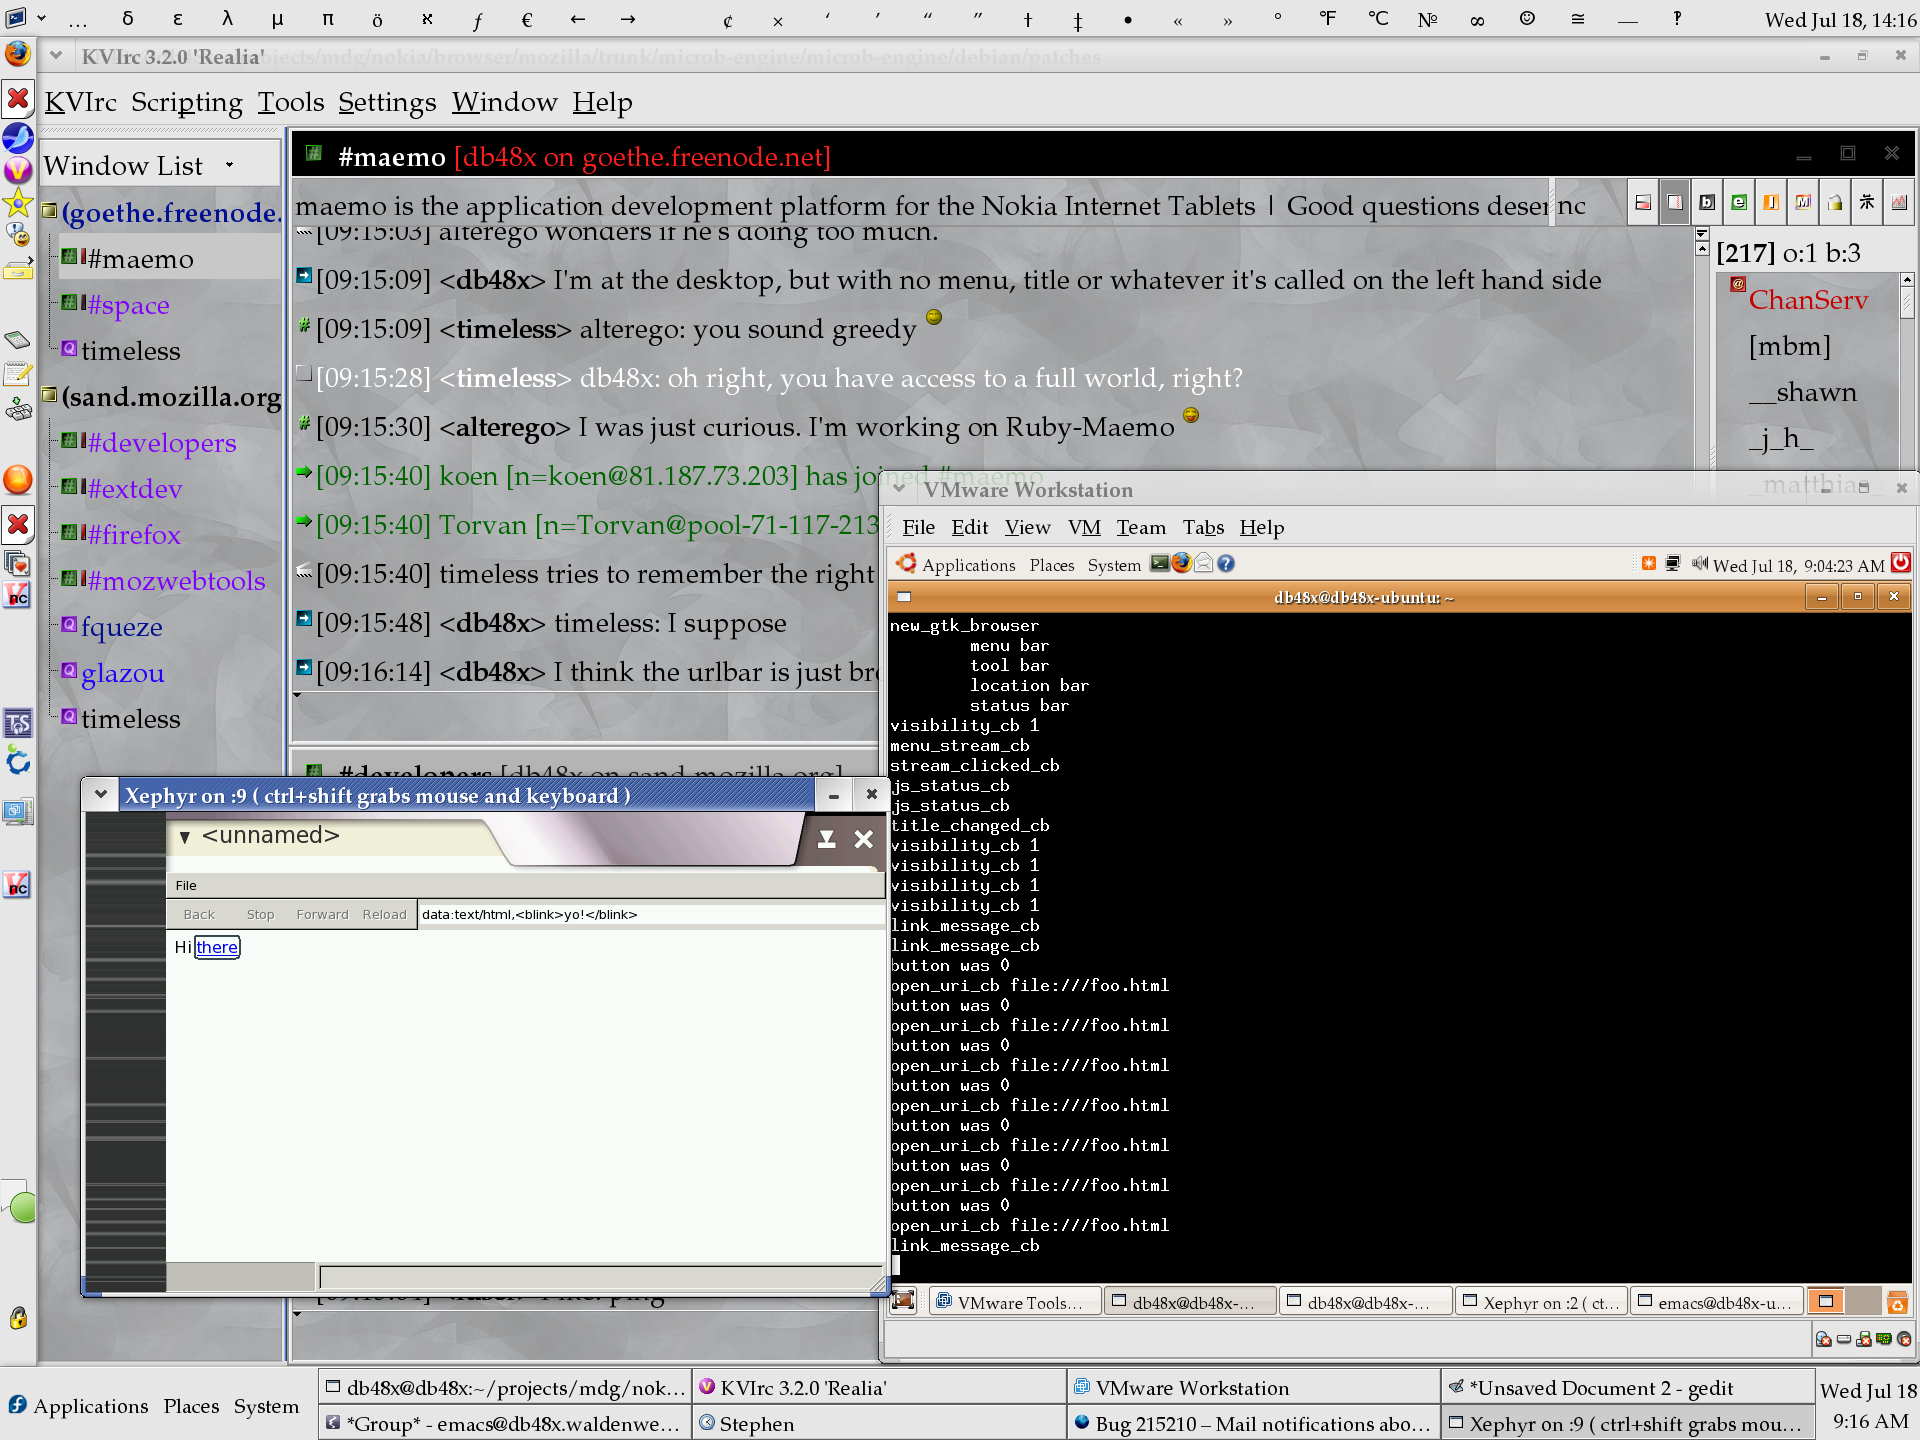Click the Xephyr browser URL field
The height and width of the screenshot is (1440, 1920).
650,914
